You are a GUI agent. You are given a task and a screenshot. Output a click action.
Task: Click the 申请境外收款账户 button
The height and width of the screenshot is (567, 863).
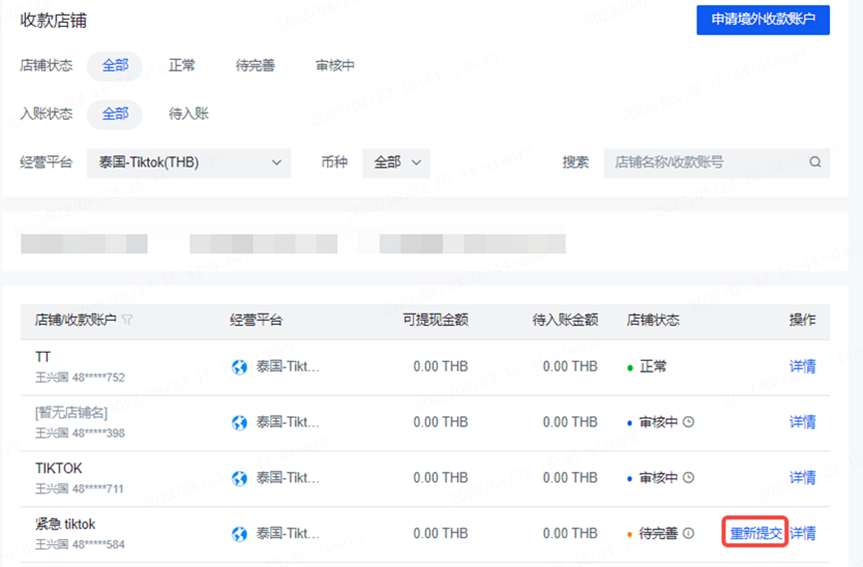pos(763,20)
